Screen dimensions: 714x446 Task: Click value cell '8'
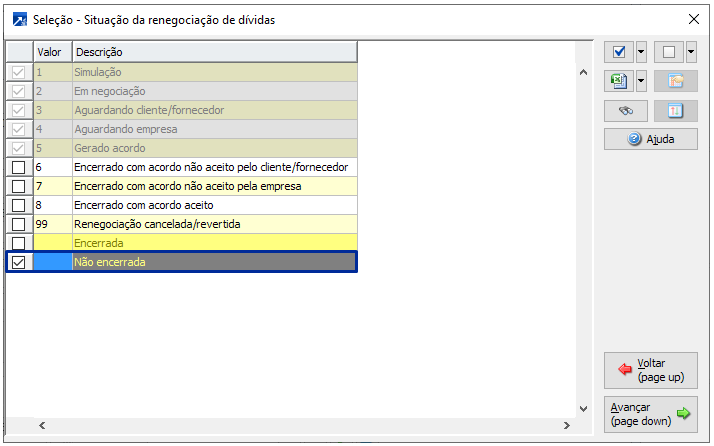point(53,205)
